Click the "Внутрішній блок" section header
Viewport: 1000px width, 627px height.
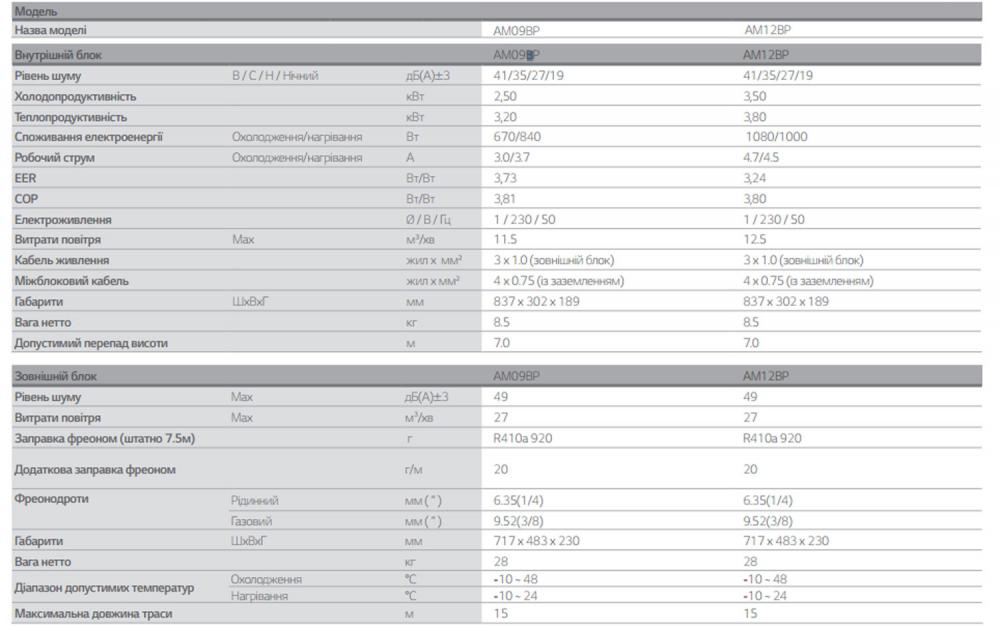coord(58,55)
